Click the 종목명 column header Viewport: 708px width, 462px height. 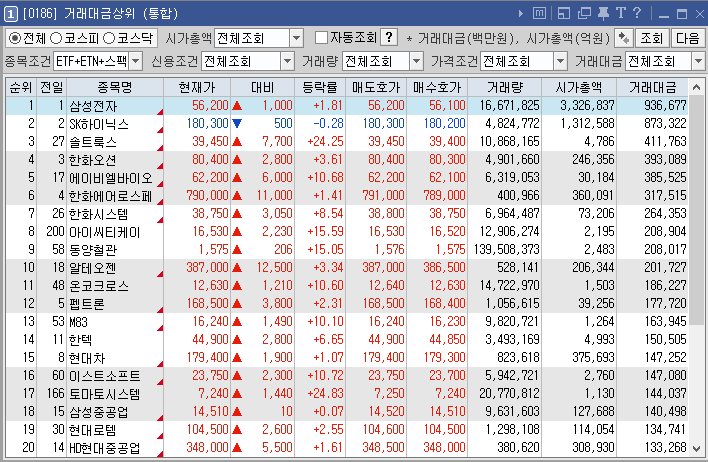tap(115, 87)
